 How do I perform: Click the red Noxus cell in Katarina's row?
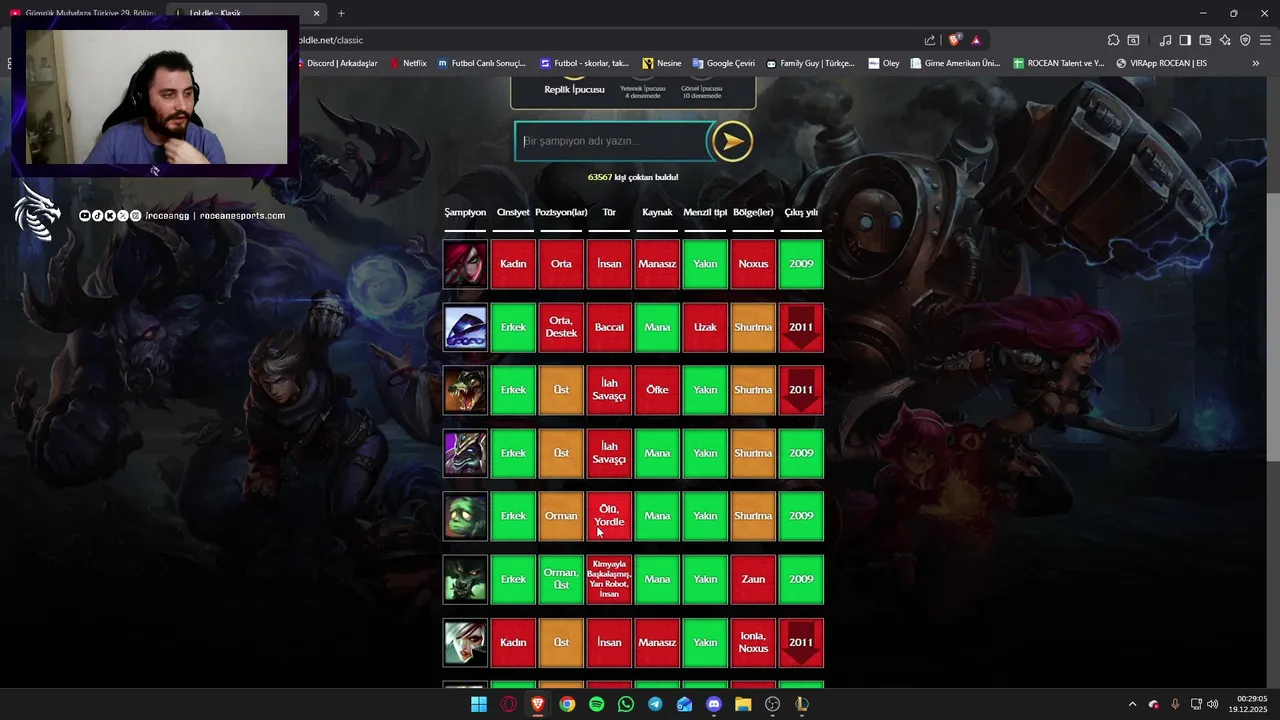tap(753, 264)
